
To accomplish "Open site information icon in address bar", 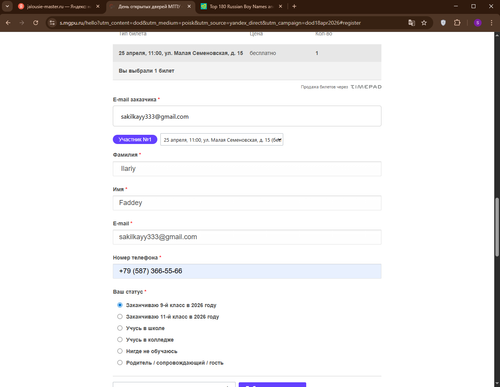I will (x=52, y=23).
